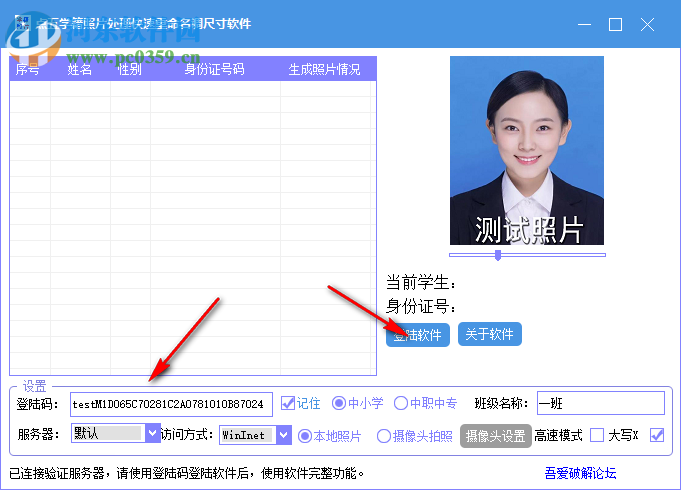
Task: Maximize the window
Action: point(615,24)
